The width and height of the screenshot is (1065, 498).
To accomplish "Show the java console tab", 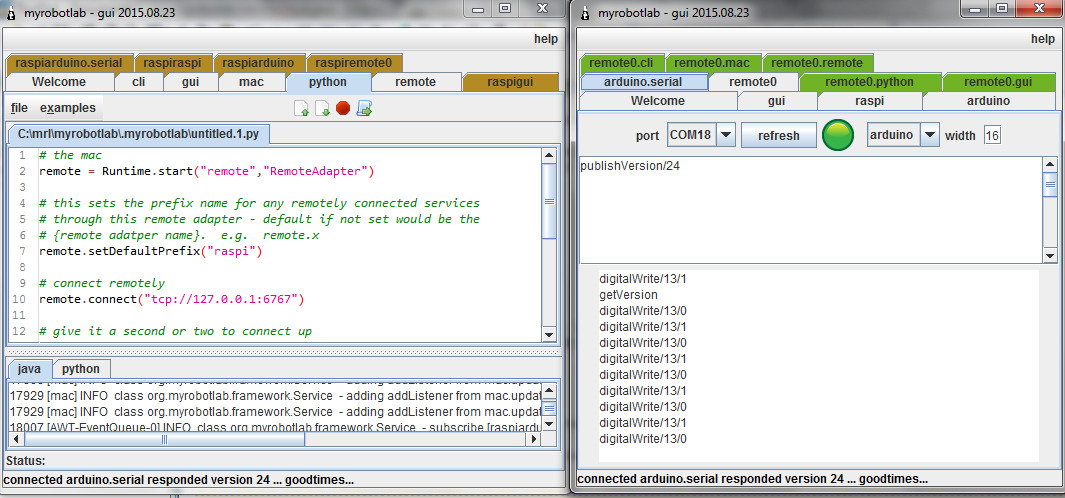I will [x=29, y=369].
